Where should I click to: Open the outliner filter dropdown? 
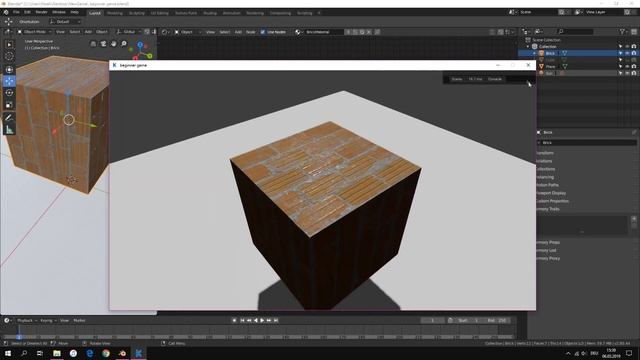coord(623,31)
